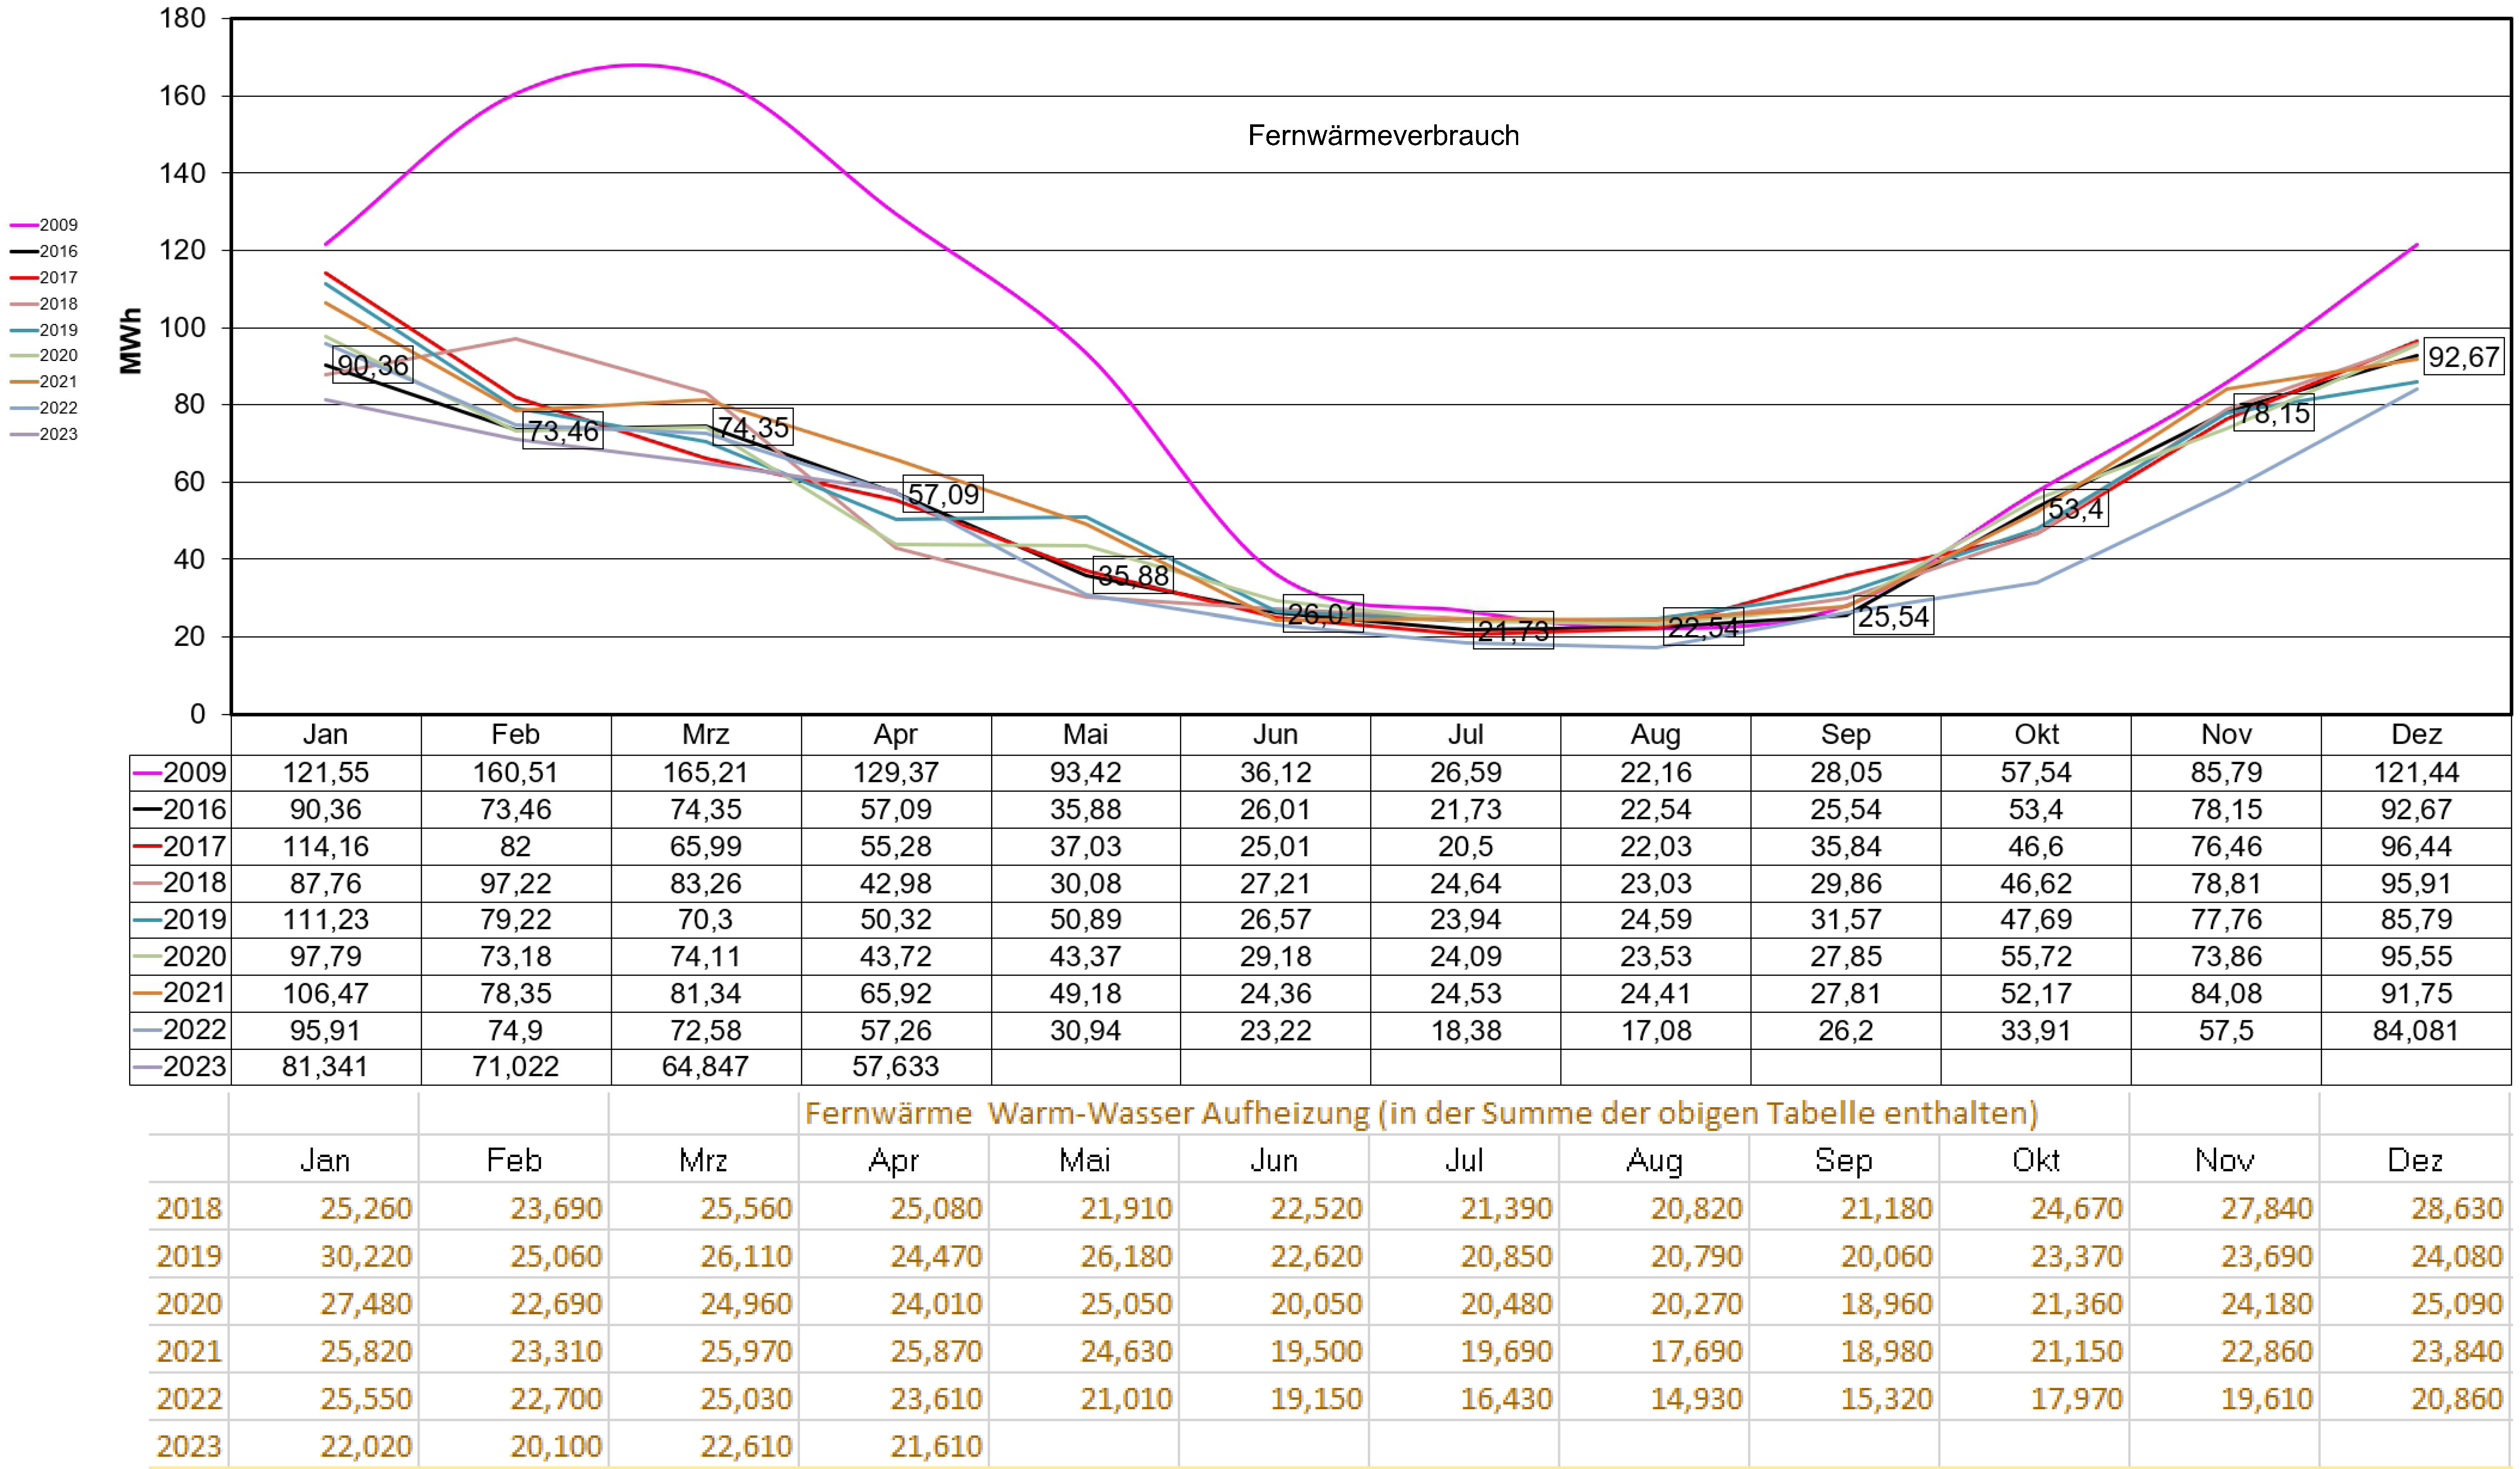Click the 2020 legend entry at left
Viewport: 2520px width, 1469px height.
[x=44, y=355]
